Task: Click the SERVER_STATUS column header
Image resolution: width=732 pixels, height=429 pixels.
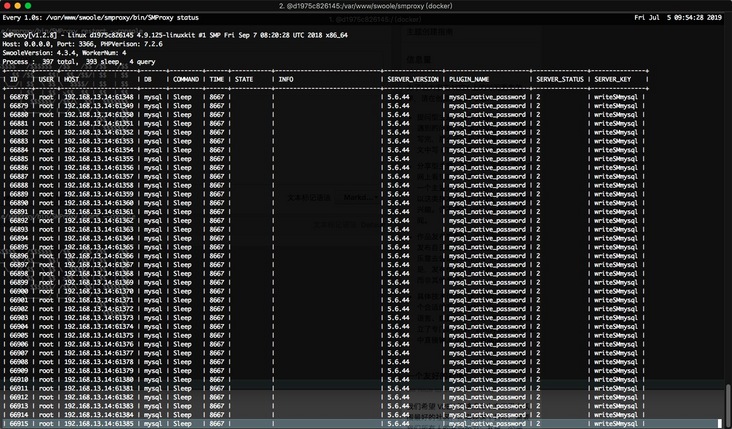Action: tap(559, 79)
